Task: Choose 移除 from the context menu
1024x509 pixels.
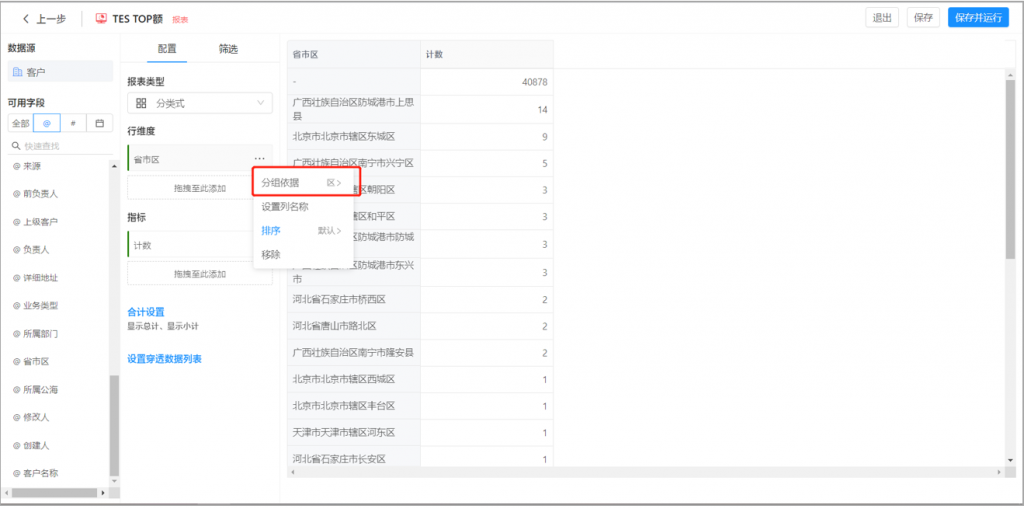Action: 271,255
